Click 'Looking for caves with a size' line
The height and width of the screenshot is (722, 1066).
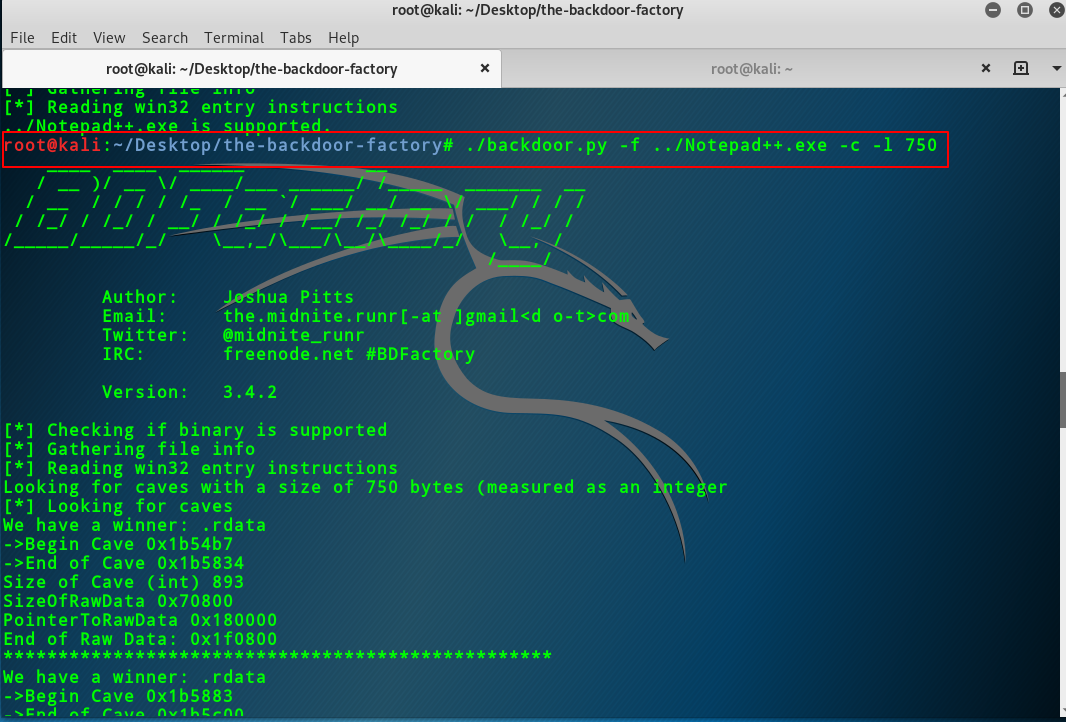[x=365, y=487]
